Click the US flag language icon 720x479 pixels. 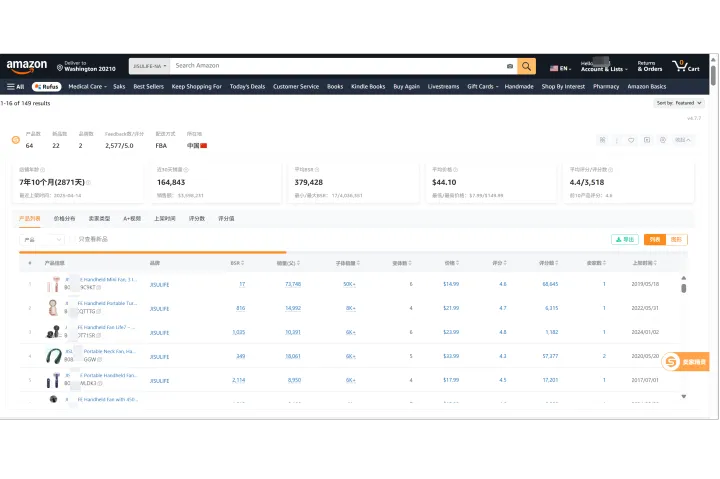click(554, 68)
